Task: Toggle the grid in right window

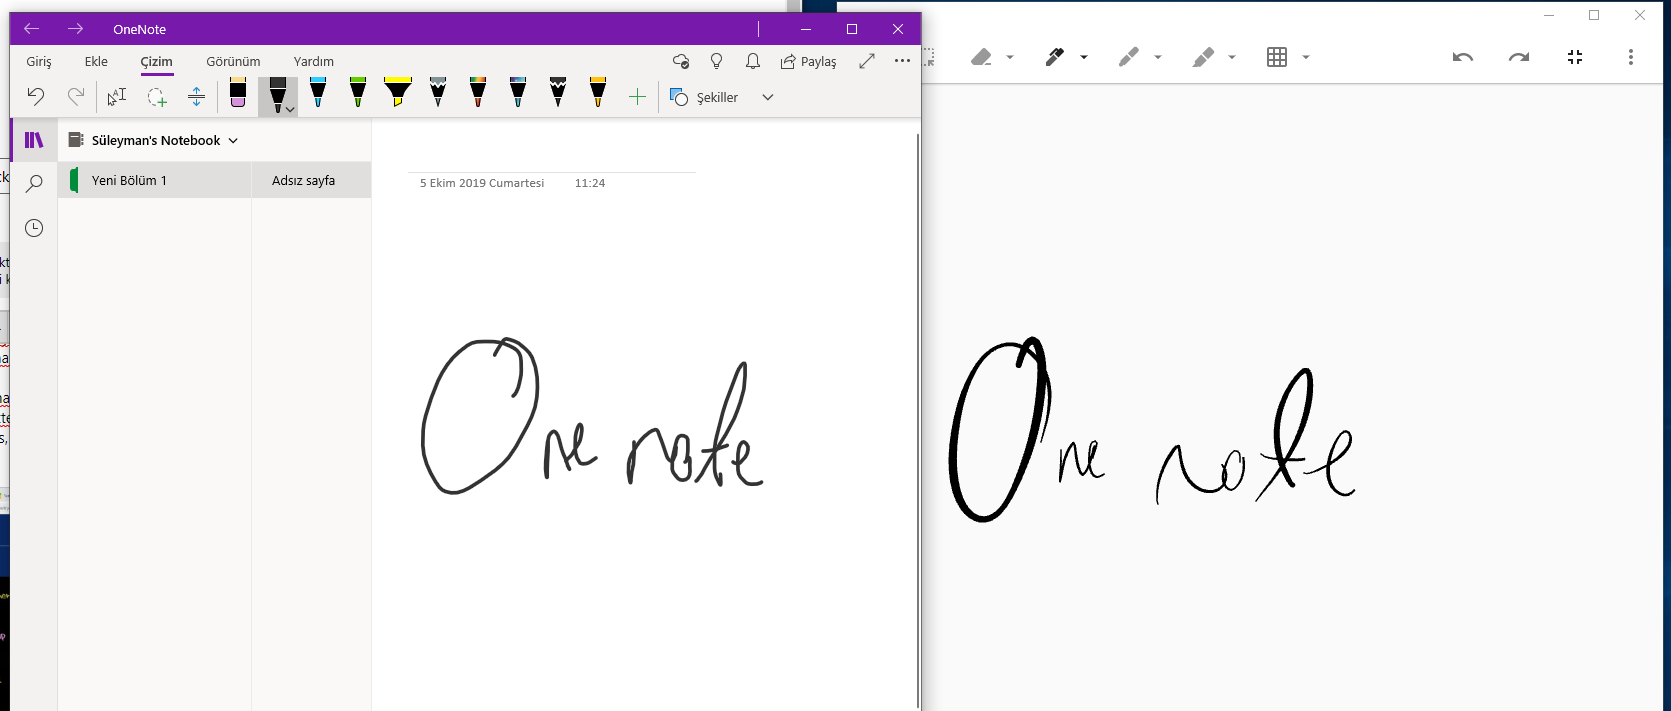Action: point(1277,57)
